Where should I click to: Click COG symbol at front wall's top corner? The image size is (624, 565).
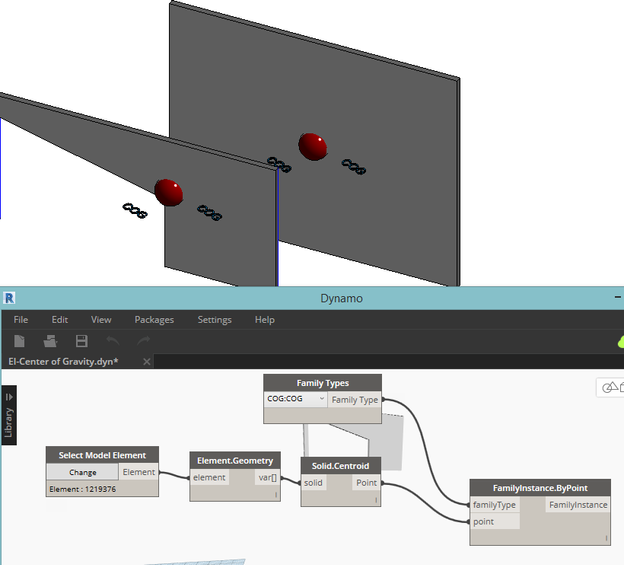[x=279, y=165]
